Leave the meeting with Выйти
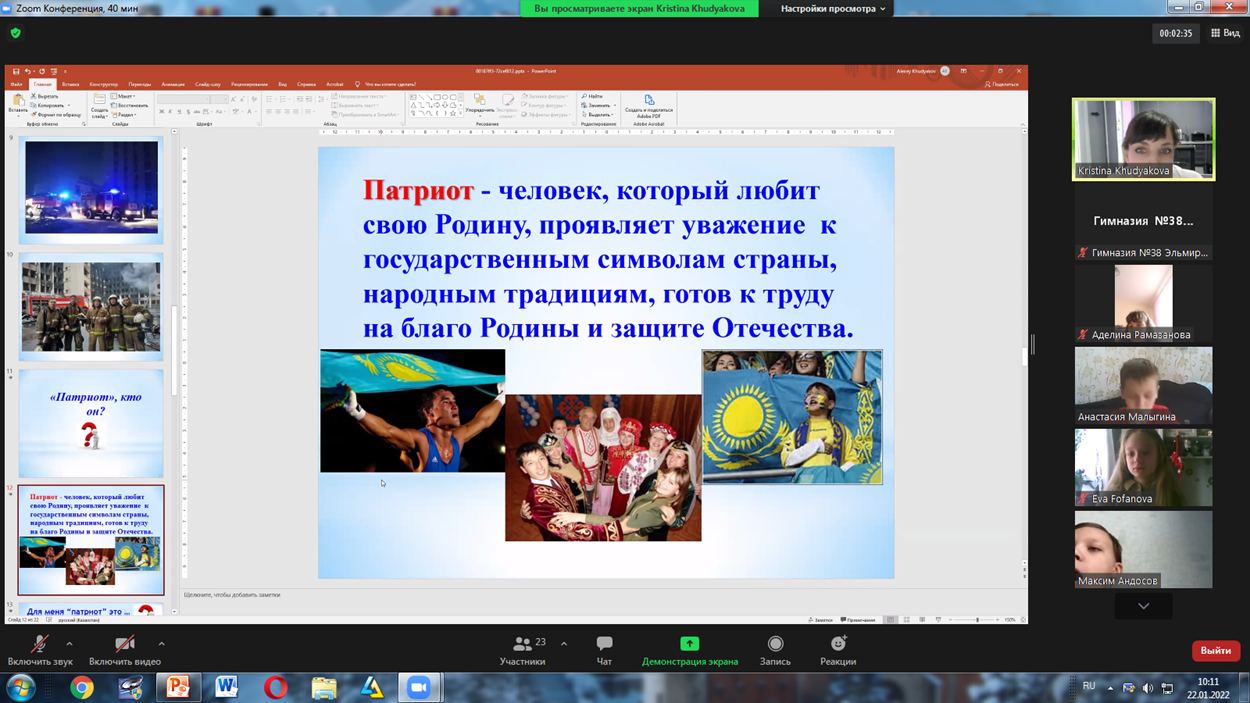The image size is (1250, 703). [x=1215, y=651]
